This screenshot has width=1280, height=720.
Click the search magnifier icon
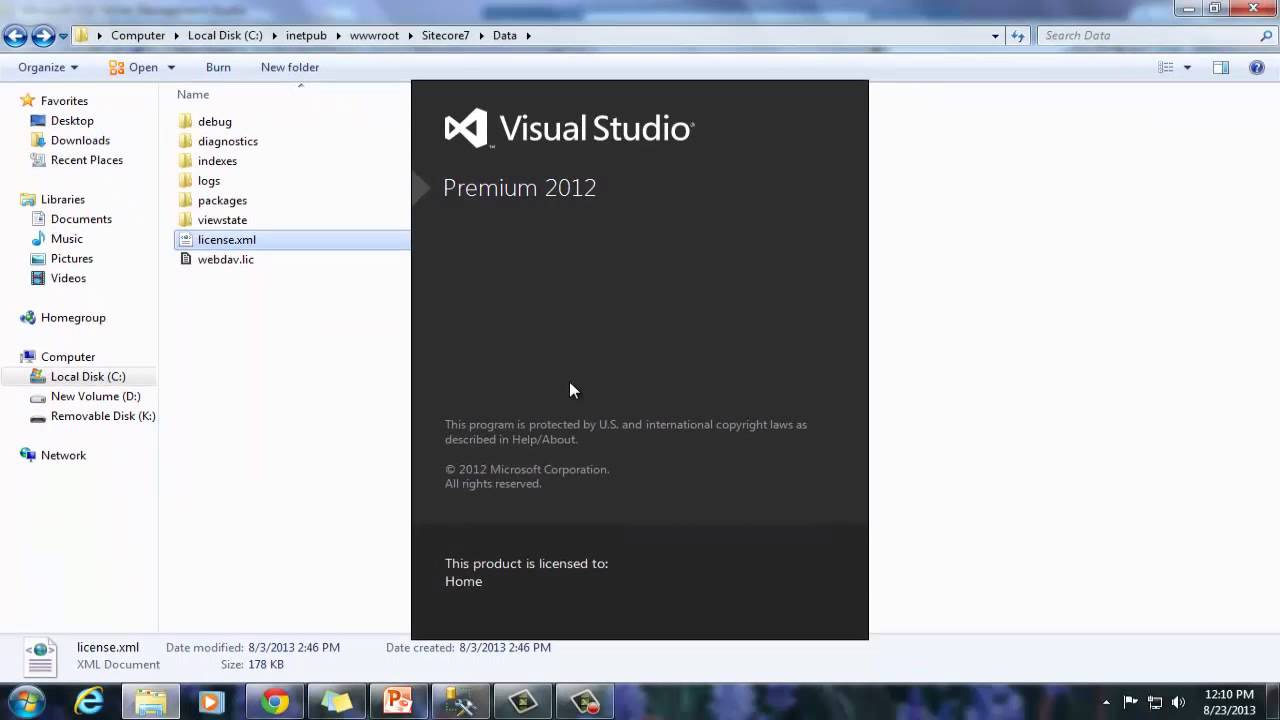pyautogui.click(x=1266, y=36)
